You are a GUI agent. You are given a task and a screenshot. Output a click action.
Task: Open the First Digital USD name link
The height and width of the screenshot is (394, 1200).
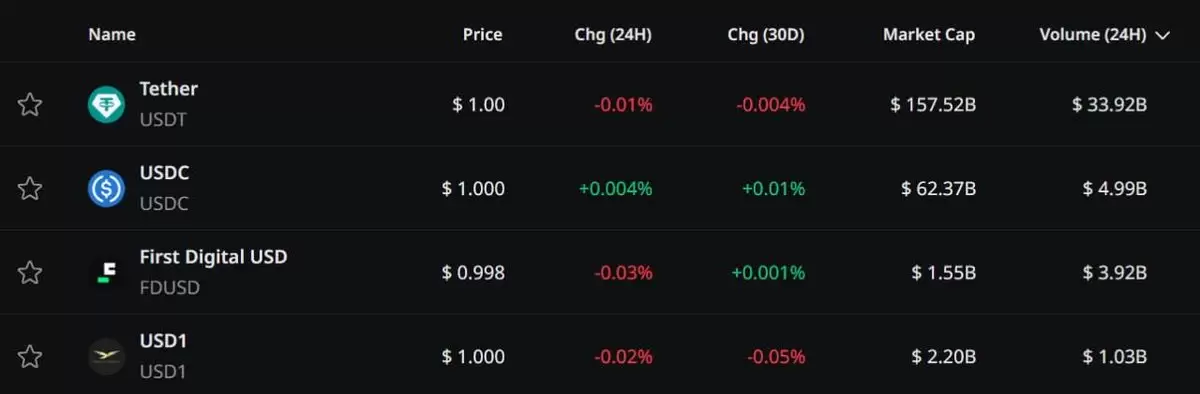click(214, 257)
